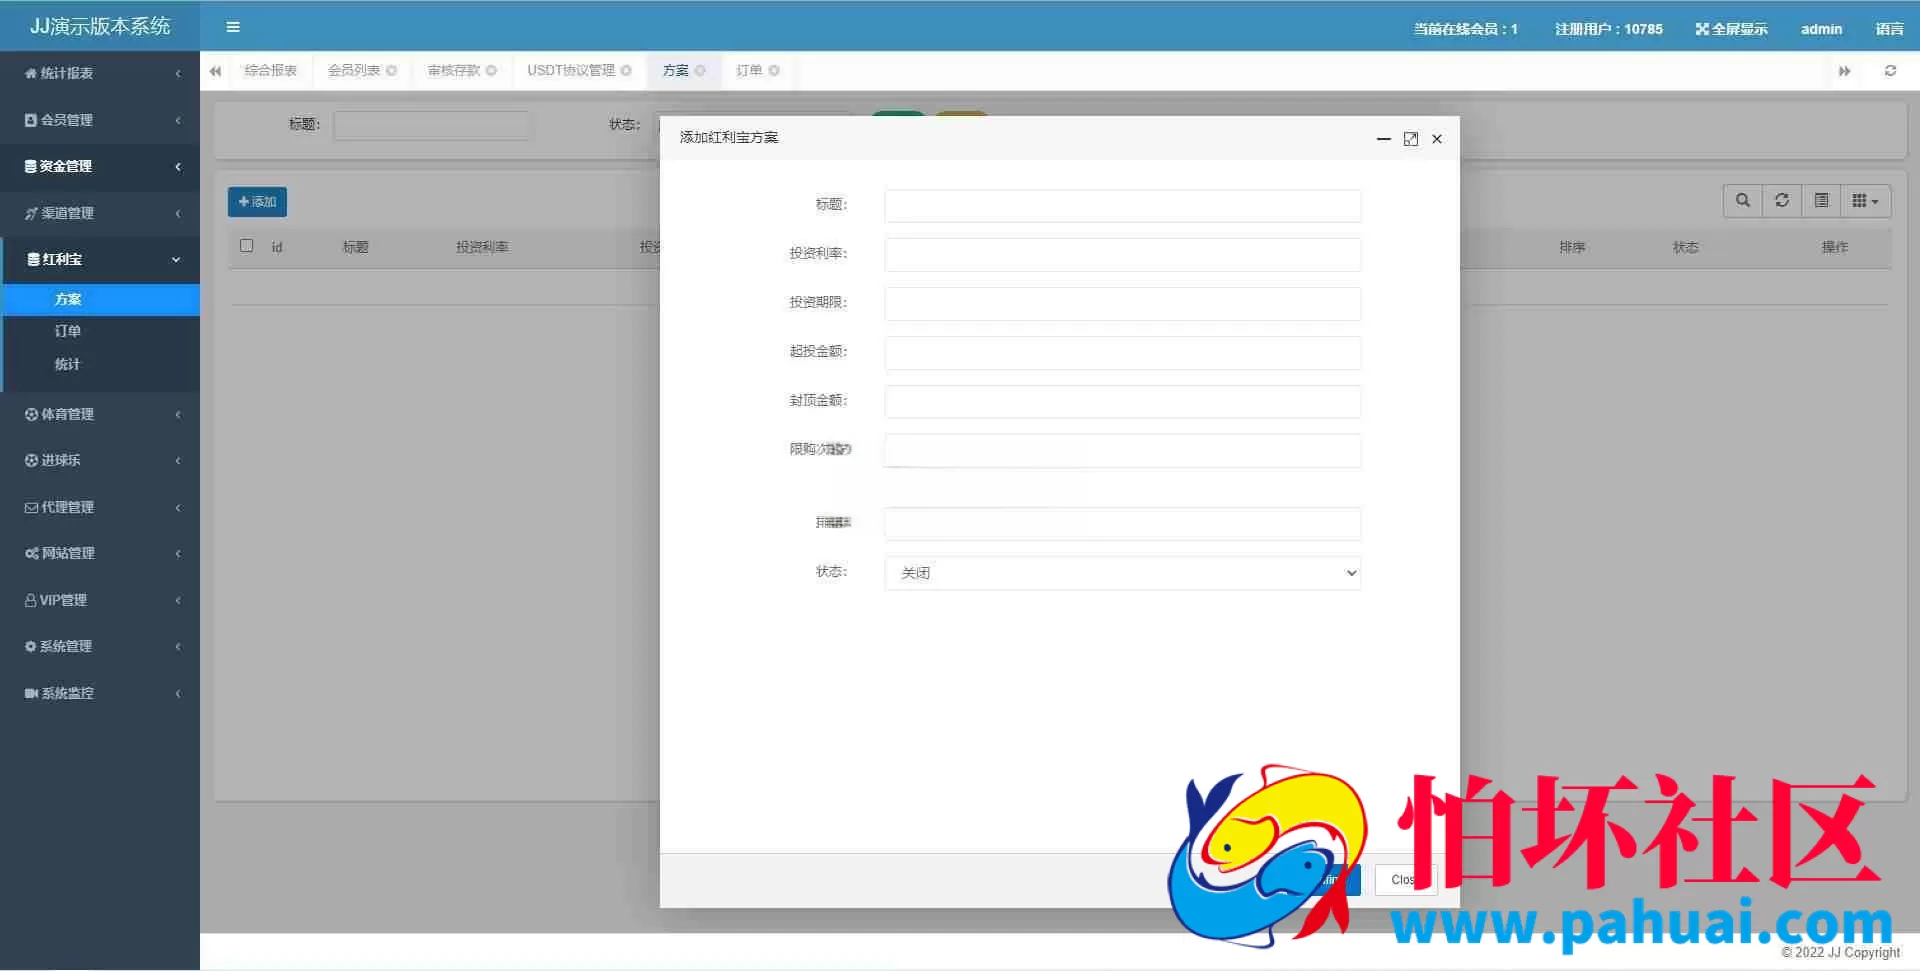Image resolution: width=1920 pixels, height=971 pixels.
Task: Focus the 投资利率 input field
Action: tap(1122, 254)
